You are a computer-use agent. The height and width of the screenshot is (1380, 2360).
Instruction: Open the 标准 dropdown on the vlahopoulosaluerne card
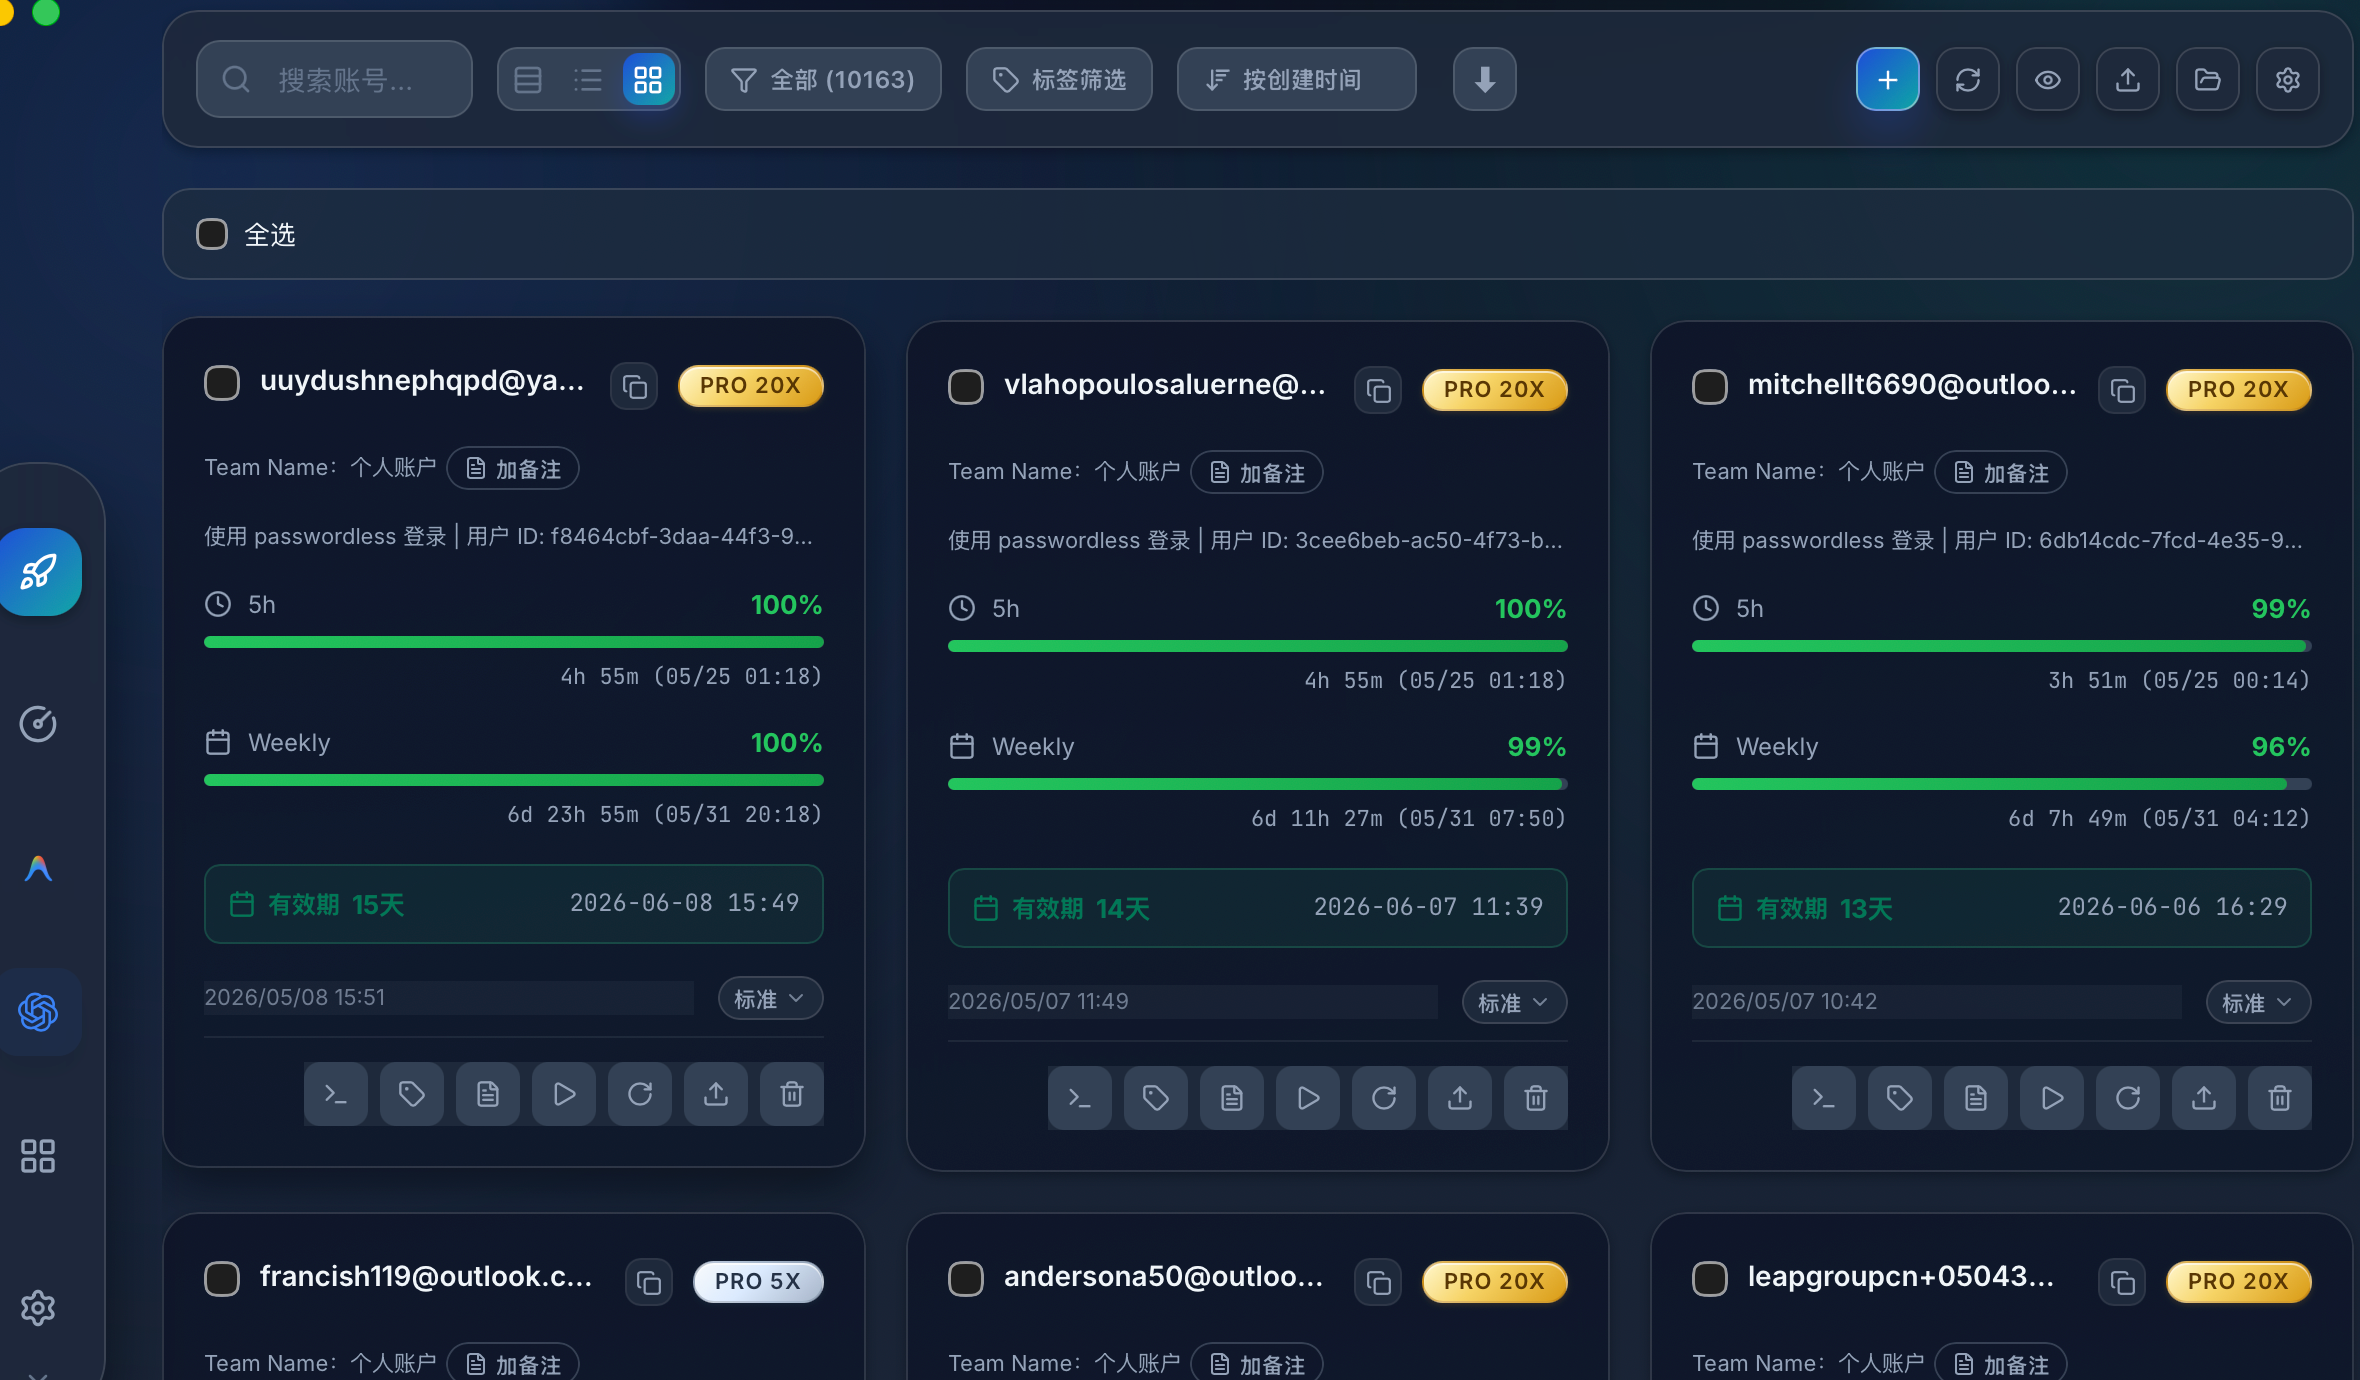(x=1514, y=1002)
